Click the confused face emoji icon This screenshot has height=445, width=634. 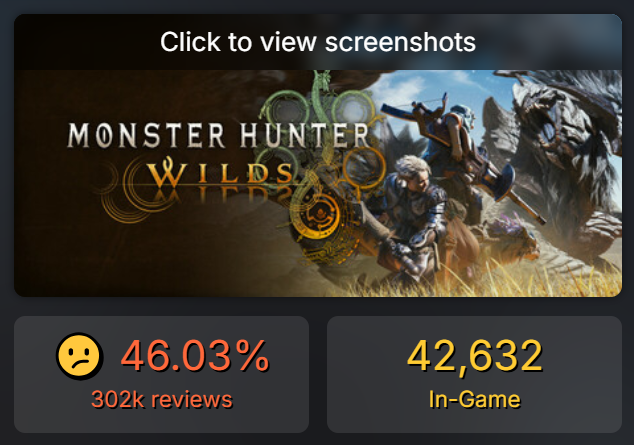click(80, 356)
